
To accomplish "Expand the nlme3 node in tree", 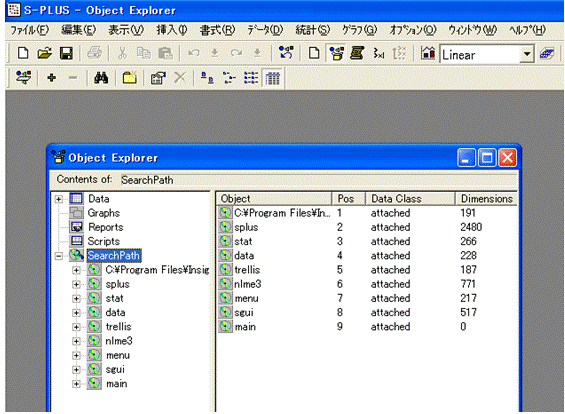I will 76,341.
